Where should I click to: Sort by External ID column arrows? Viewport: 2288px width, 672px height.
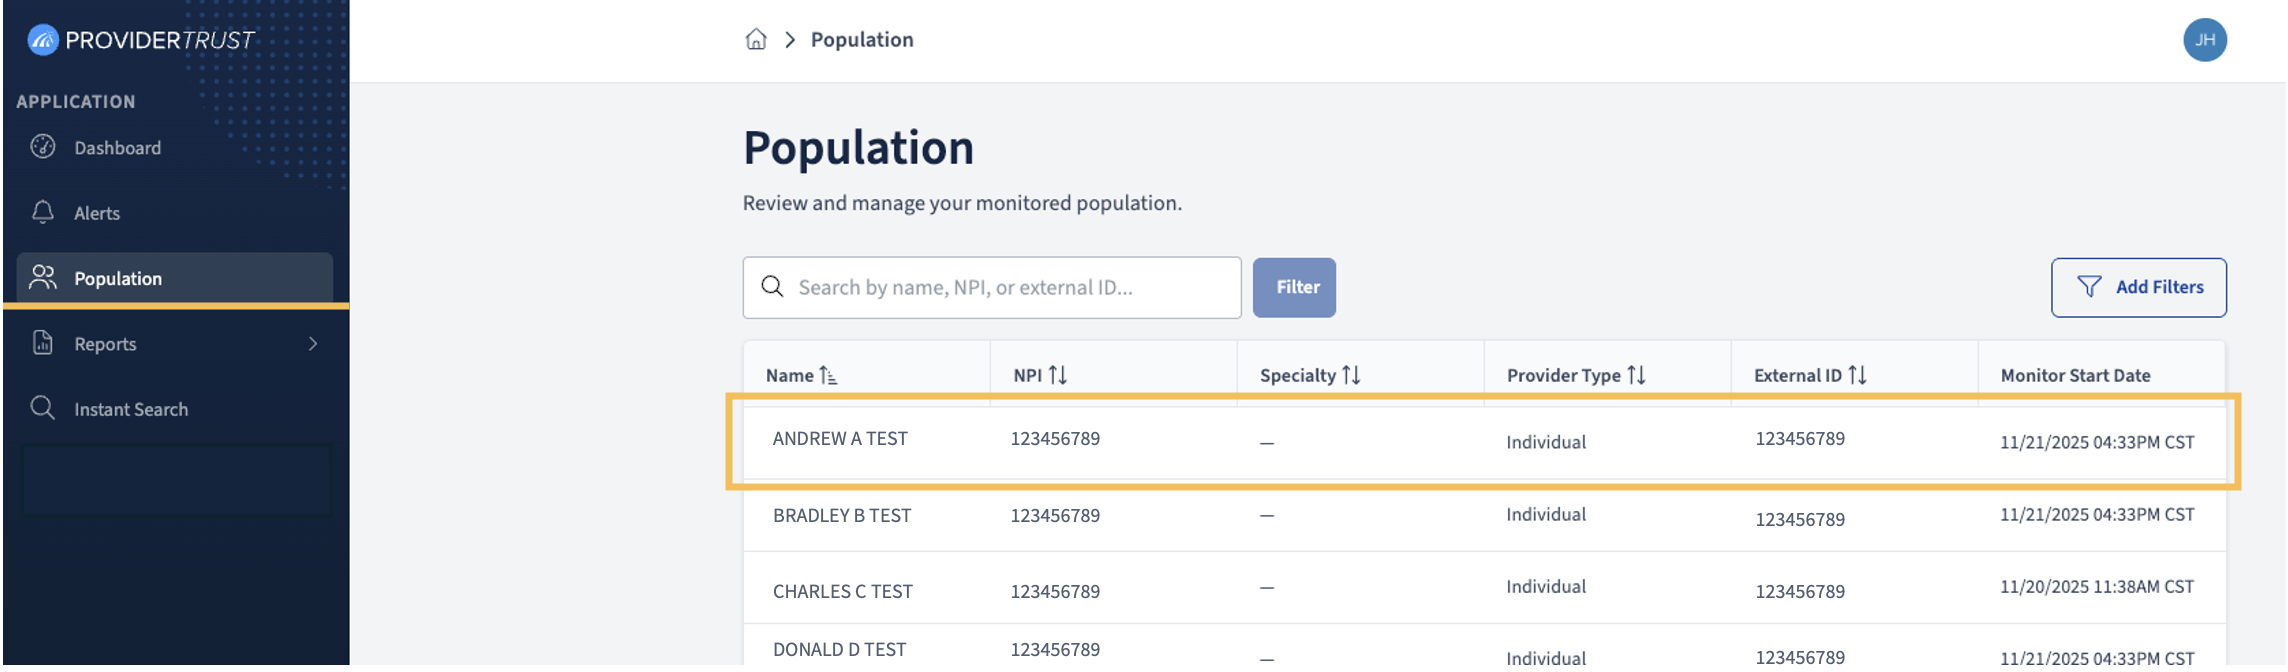coord(1857,375)
